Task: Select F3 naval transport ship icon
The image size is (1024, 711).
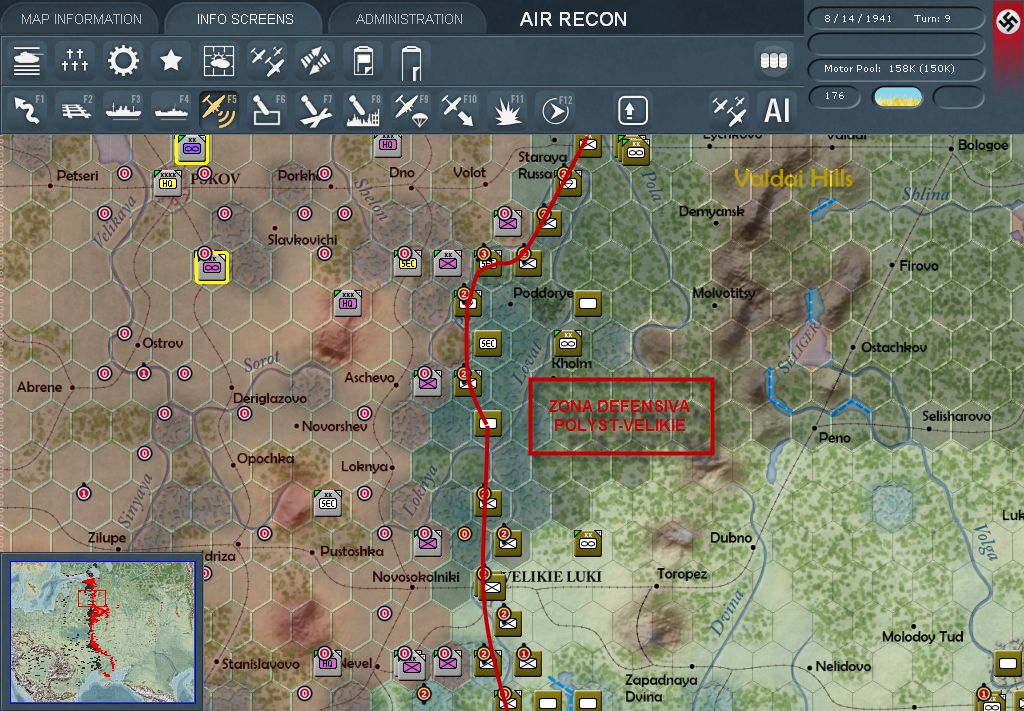Action: [123, 109]
